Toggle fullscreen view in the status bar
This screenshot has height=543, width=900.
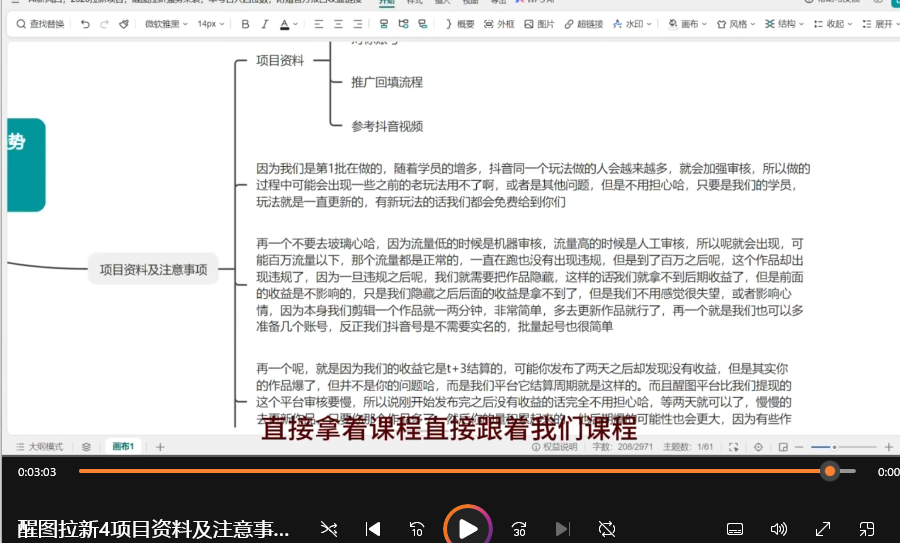point(734,447)
